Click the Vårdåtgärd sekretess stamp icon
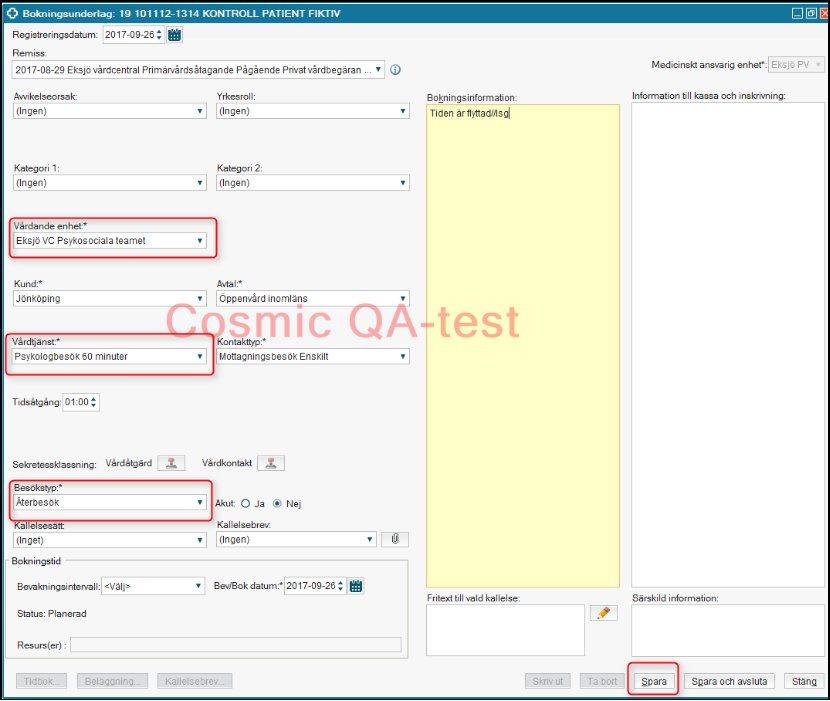830x701 pixels. [x=173, y=463]
